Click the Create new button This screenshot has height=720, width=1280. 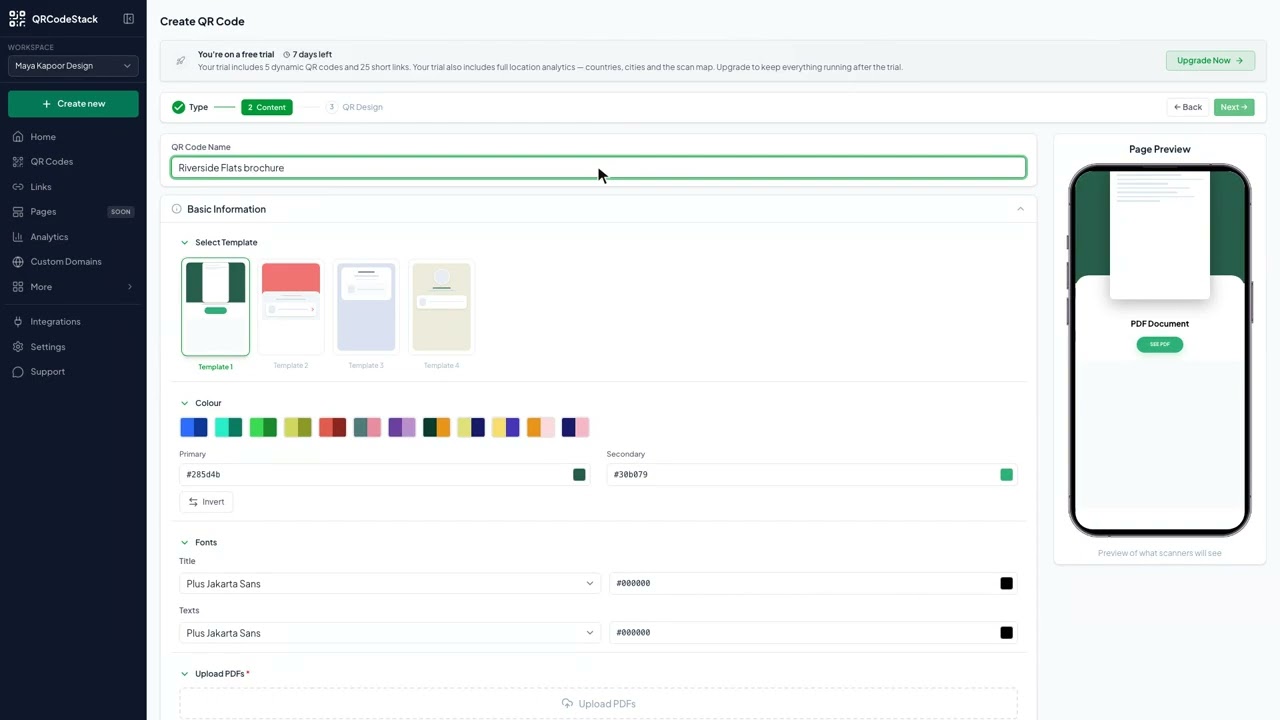coord(73,104)
